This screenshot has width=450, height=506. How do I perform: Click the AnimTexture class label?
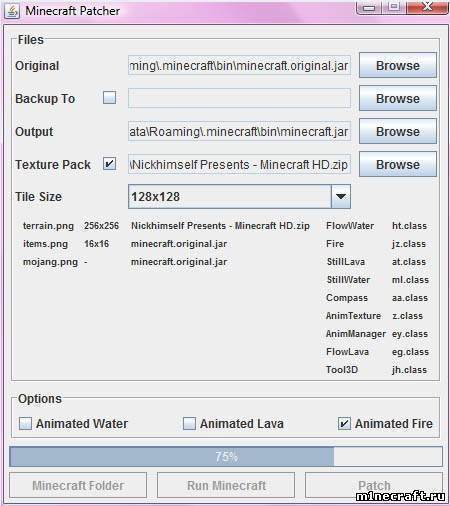(353, 316)
